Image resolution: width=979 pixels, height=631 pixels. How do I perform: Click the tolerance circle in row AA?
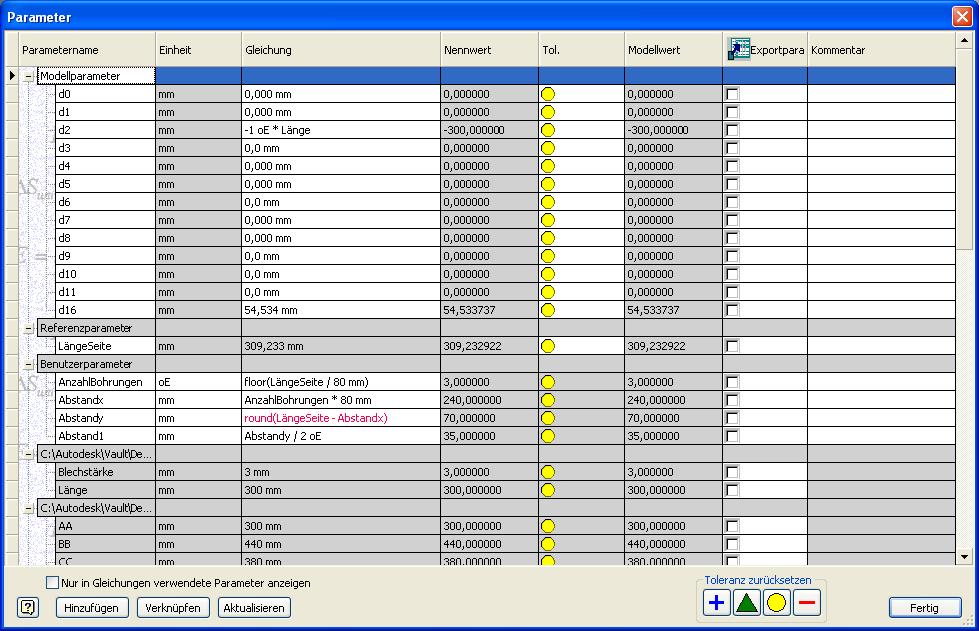(548, 526)
